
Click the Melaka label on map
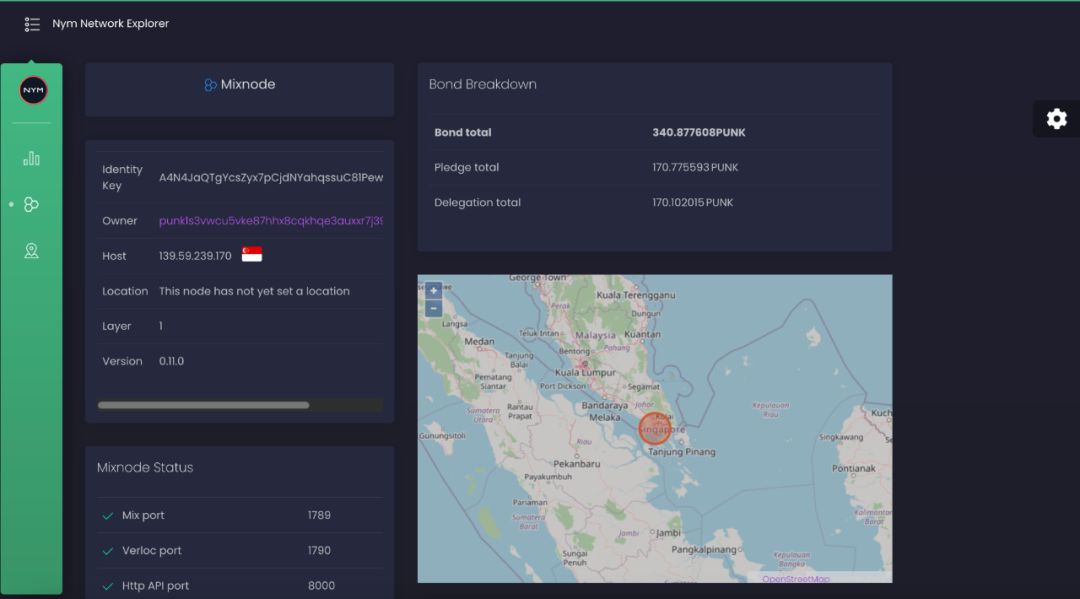coord(605,417)
